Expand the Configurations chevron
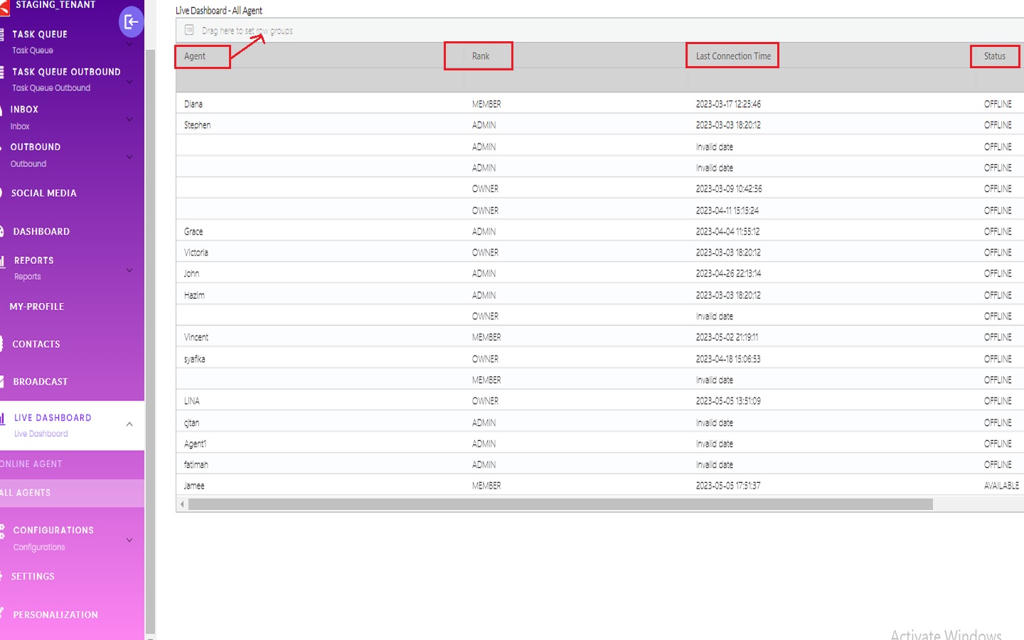Image resolution: width=1024 pixels, height=640 pixels. (x=129, y=540)
